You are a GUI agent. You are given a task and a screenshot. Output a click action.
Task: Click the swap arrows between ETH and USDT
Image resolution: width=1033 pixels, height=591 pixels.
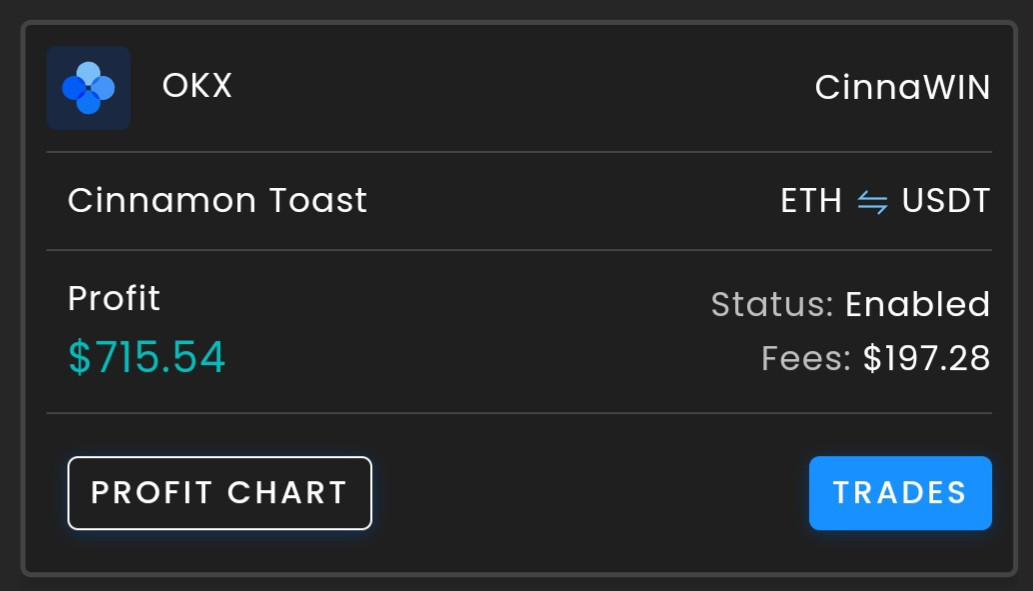[x=872, y=203]
